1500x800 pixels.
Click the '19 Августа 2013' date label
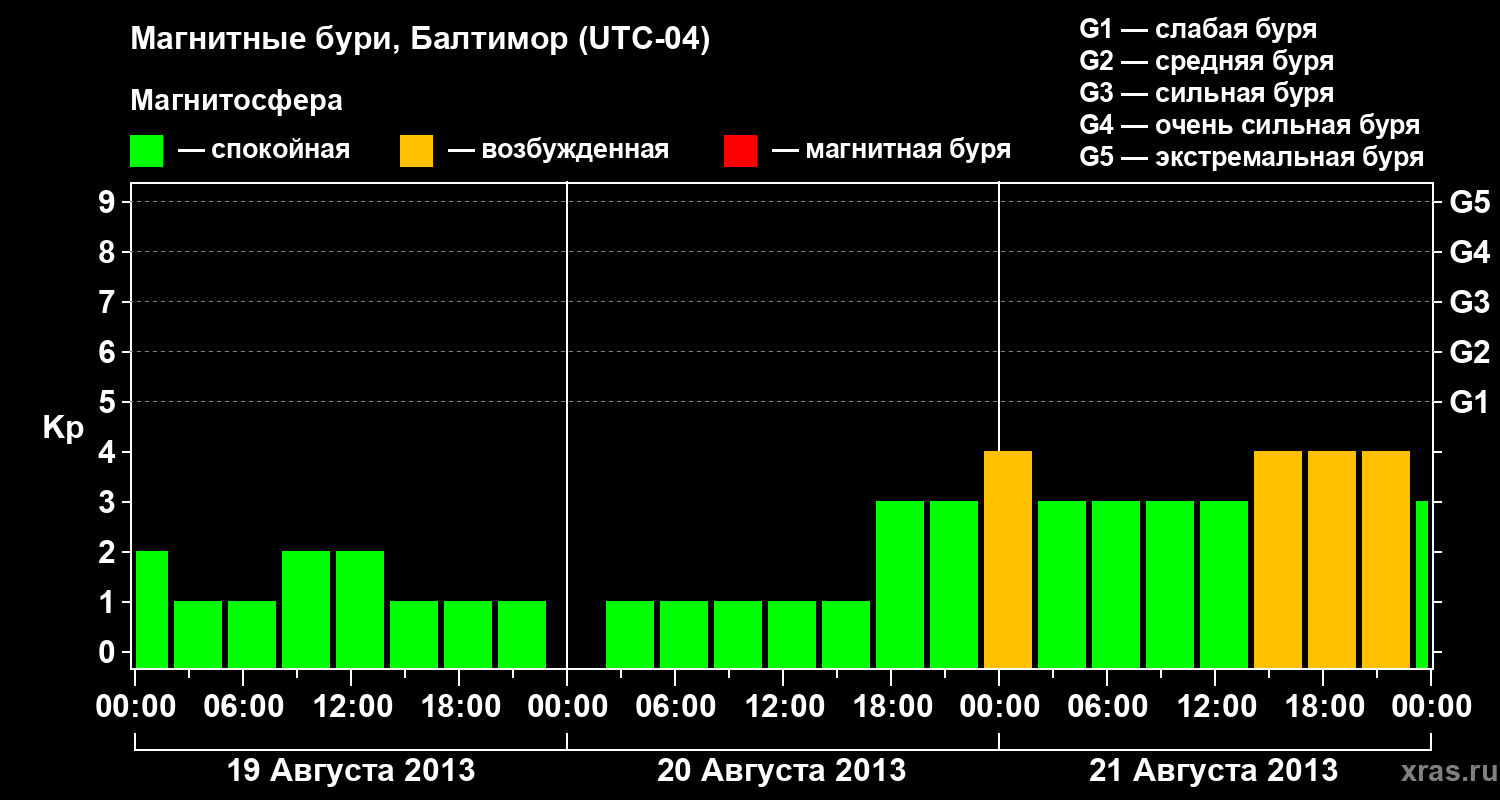tap(351, 771)
